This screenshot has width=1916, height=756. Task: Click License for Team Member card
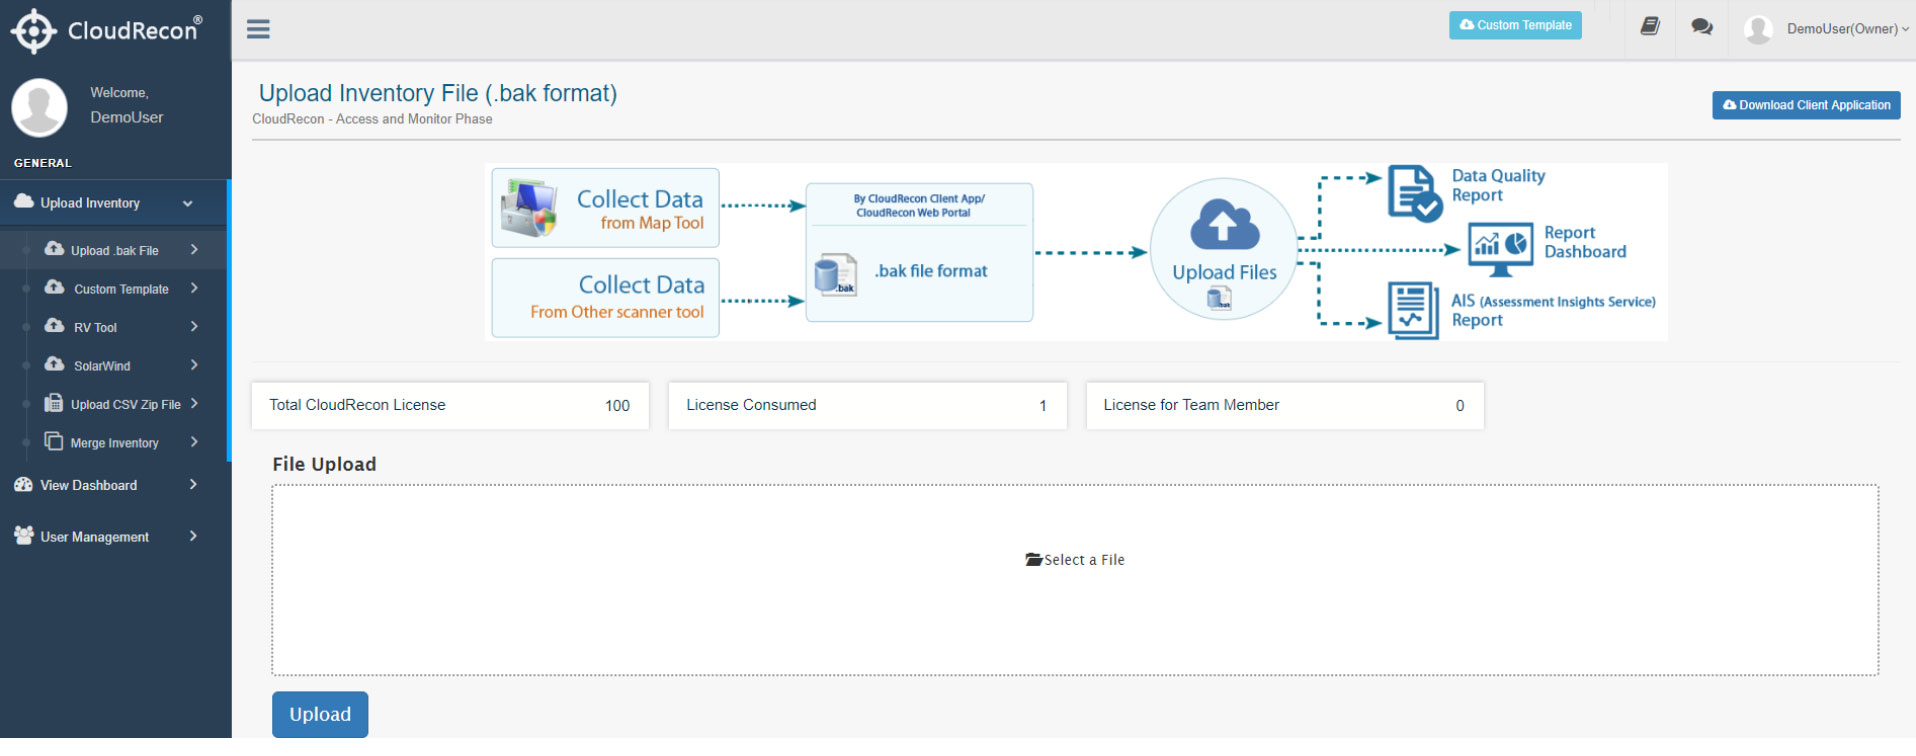(x=1285, y=405)
